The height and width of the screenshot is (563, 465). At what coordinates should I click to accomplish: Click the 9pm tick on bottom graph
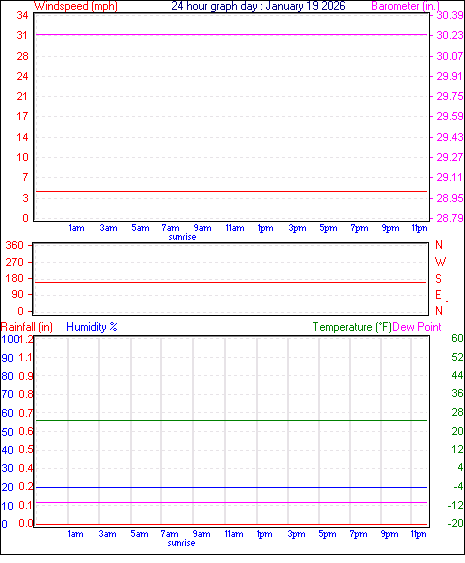[390, 534]
